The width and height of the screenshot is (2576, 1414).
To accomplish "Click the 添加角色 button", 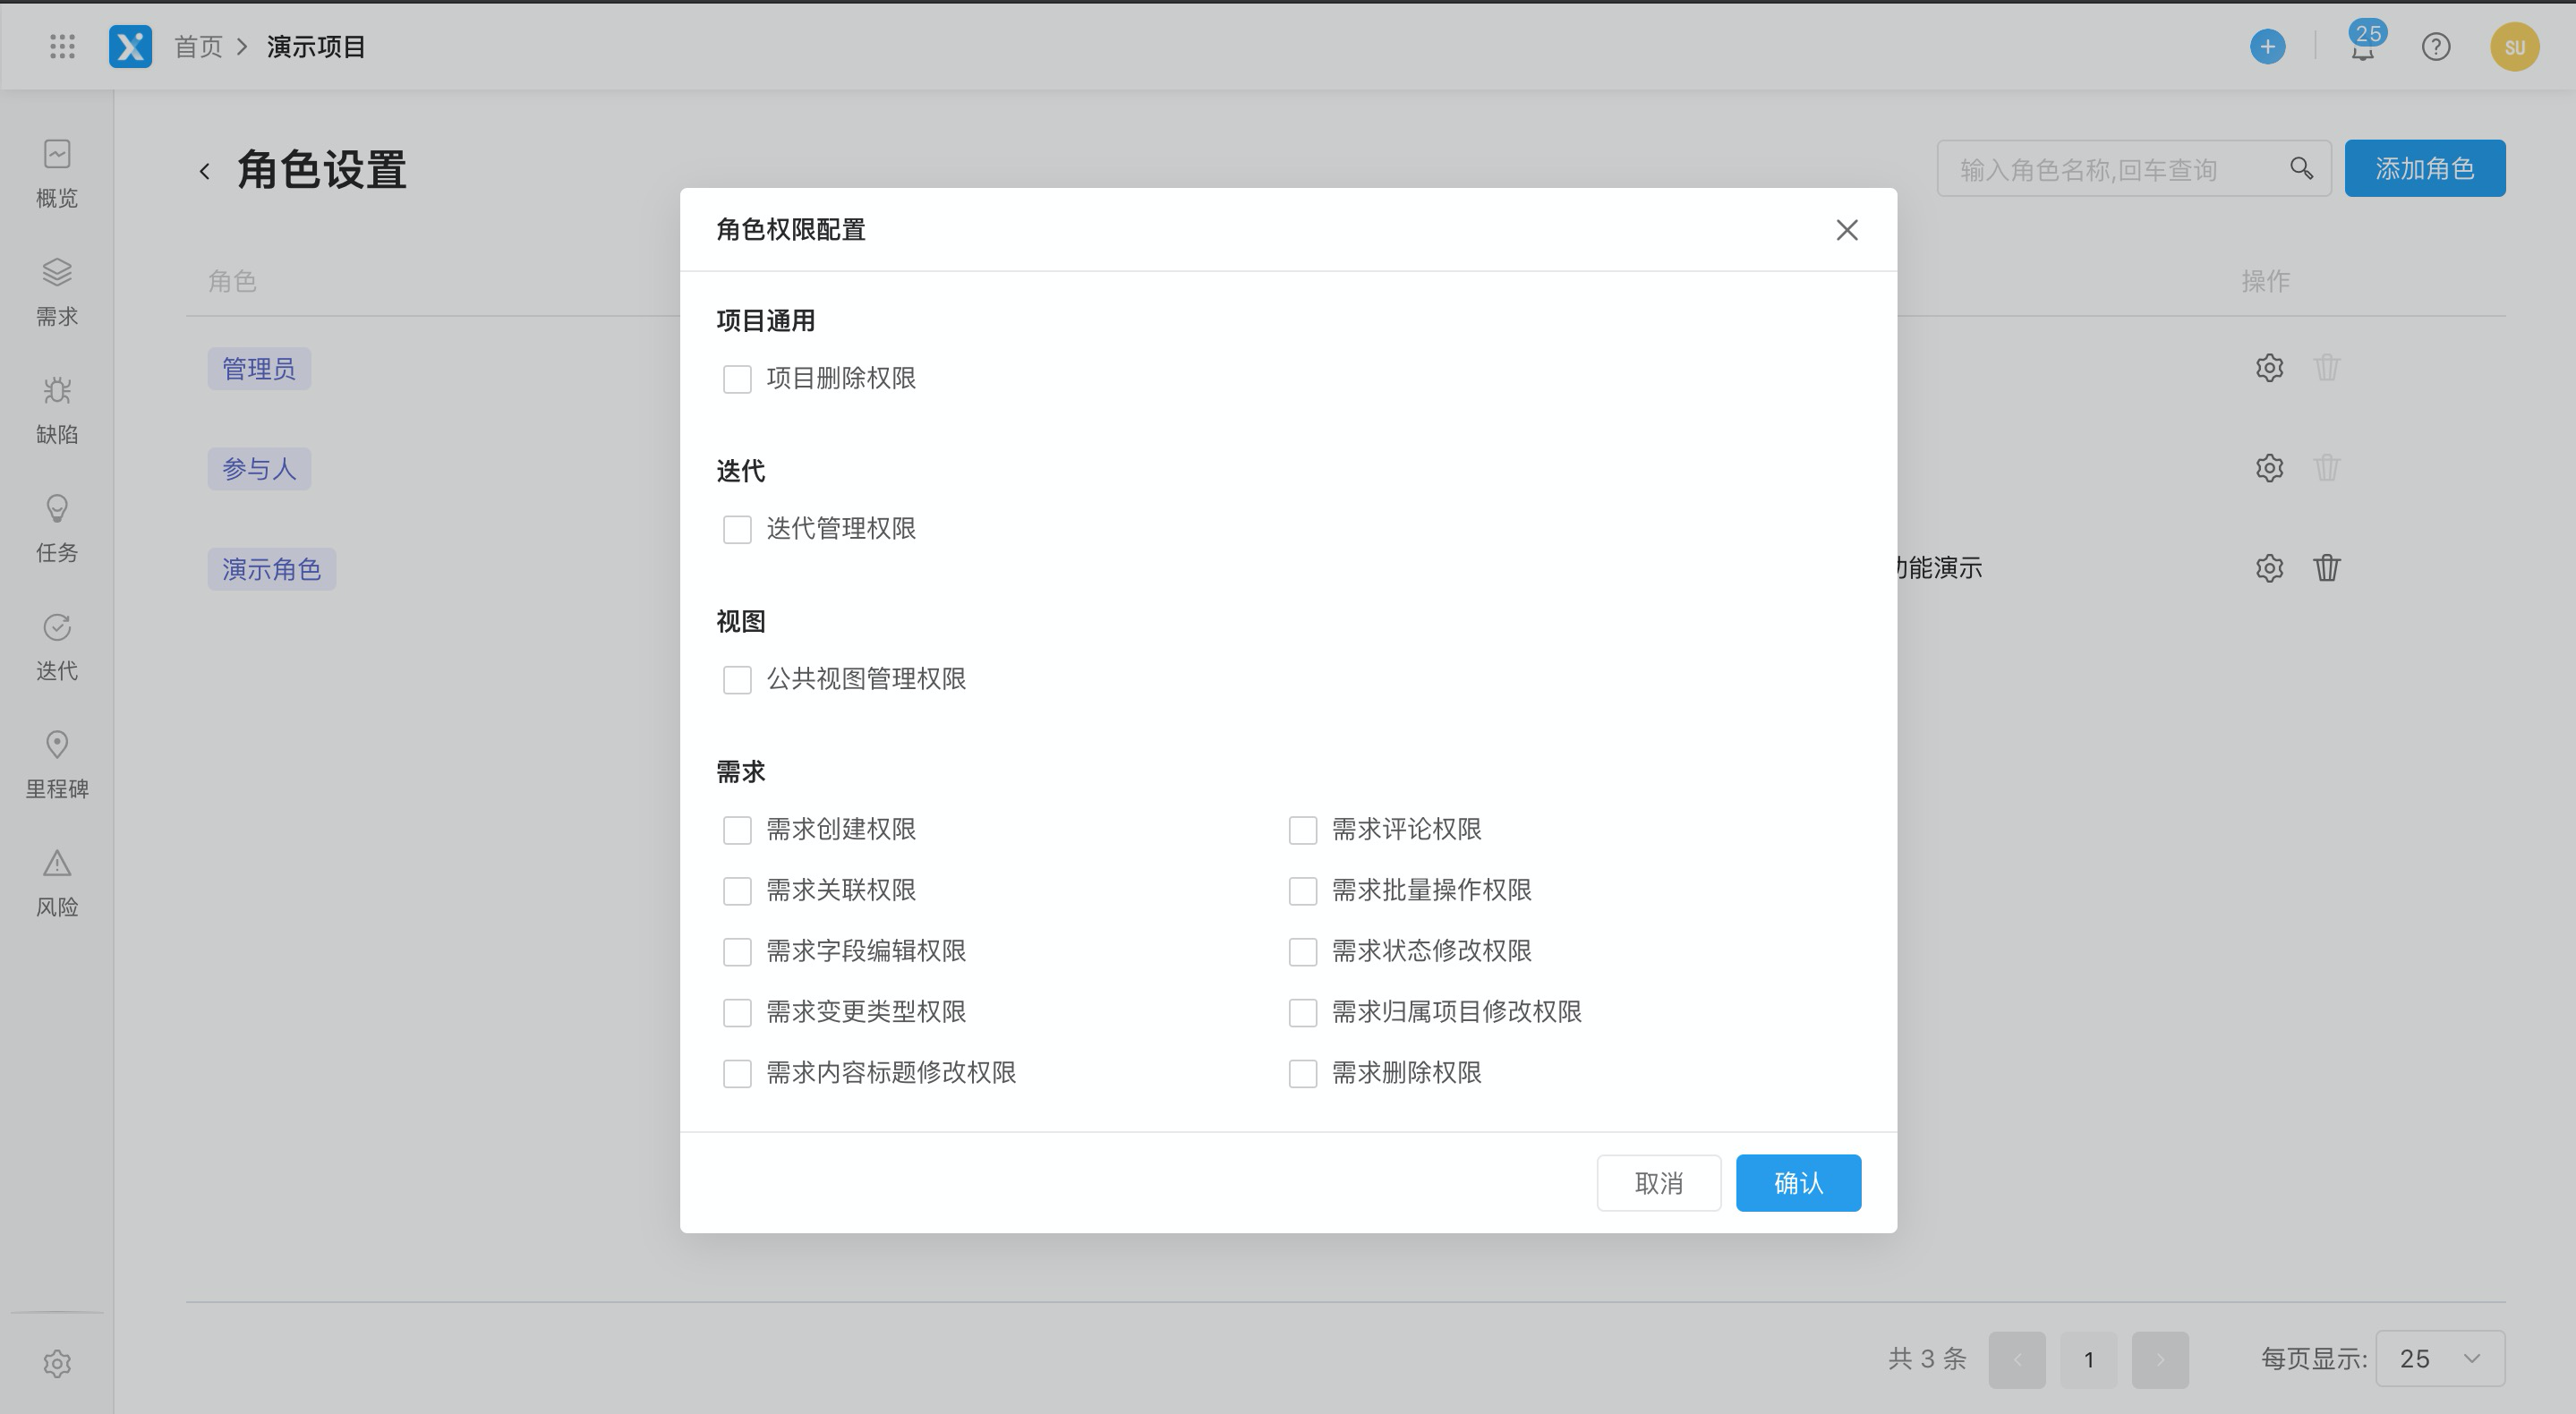I will tap(2425, 168).
